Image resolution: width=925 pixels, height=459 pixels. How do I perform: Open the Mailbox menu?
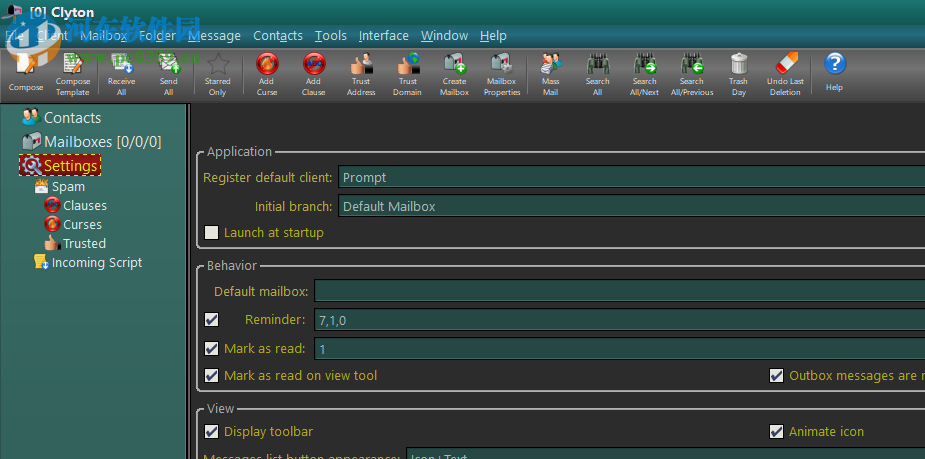coord(104,35)
